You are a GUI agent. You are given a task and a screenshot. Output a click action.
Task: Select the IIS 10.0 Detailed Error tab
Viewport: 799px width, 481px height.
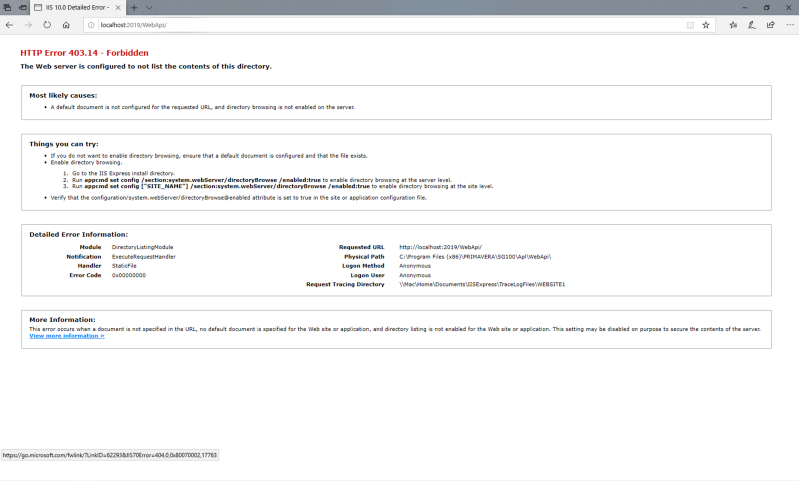75,7
